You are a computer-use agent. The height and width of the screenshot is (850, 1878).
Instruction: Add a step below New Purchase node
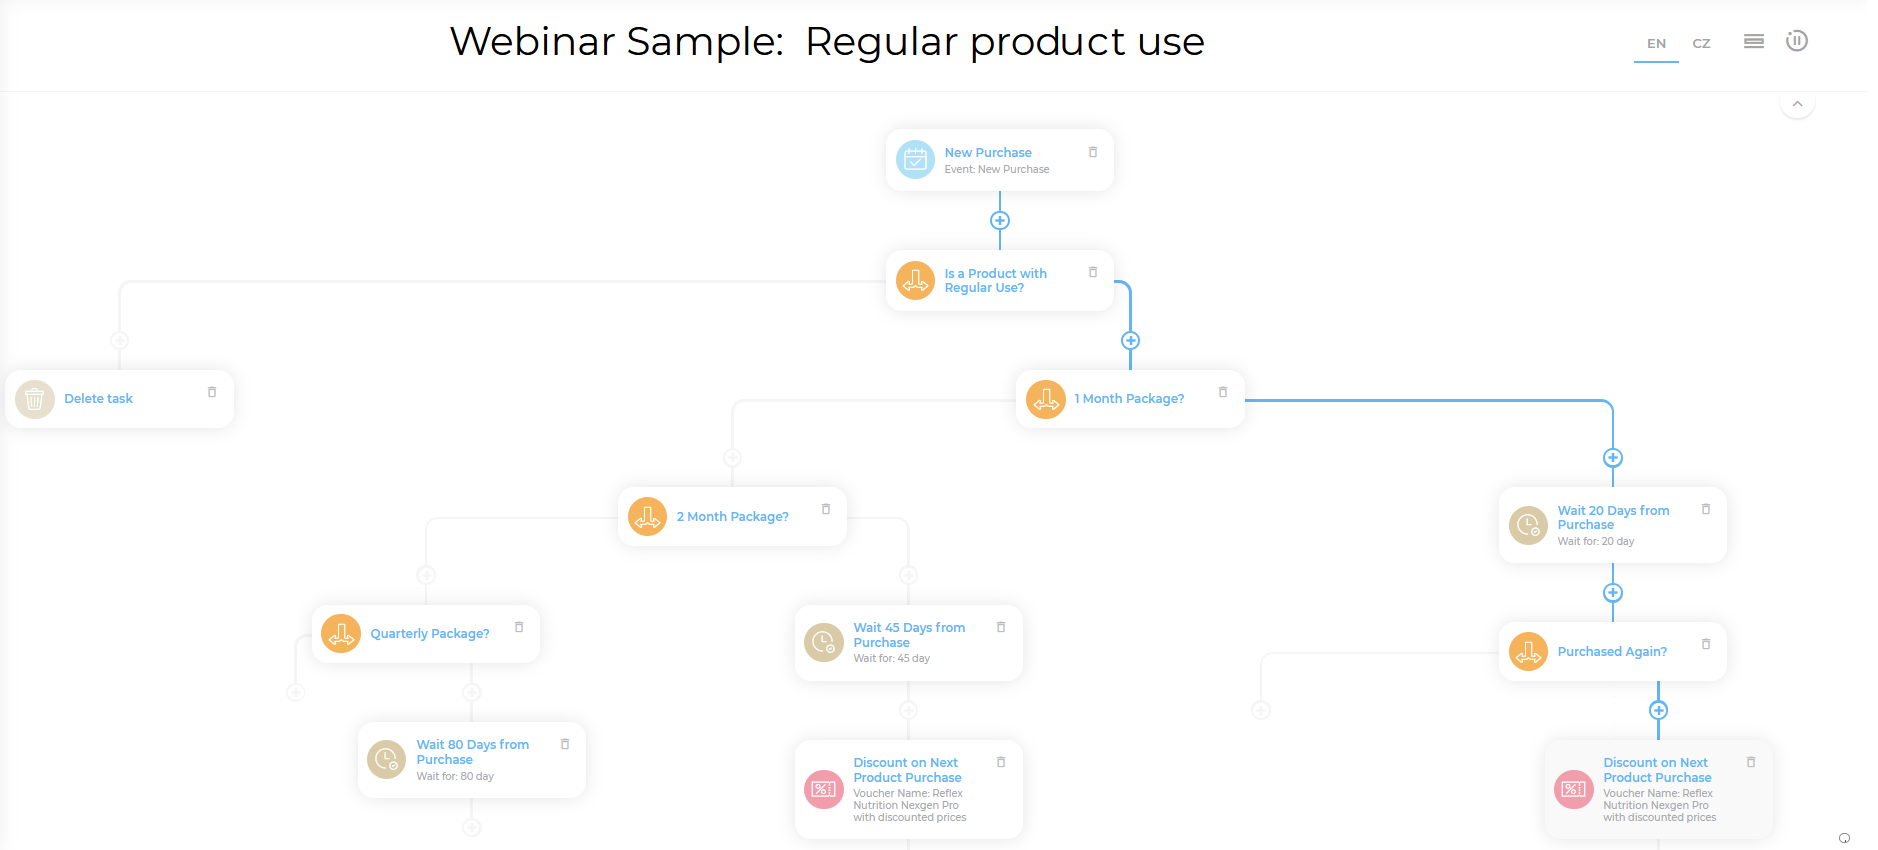[x=1000, y=221]
